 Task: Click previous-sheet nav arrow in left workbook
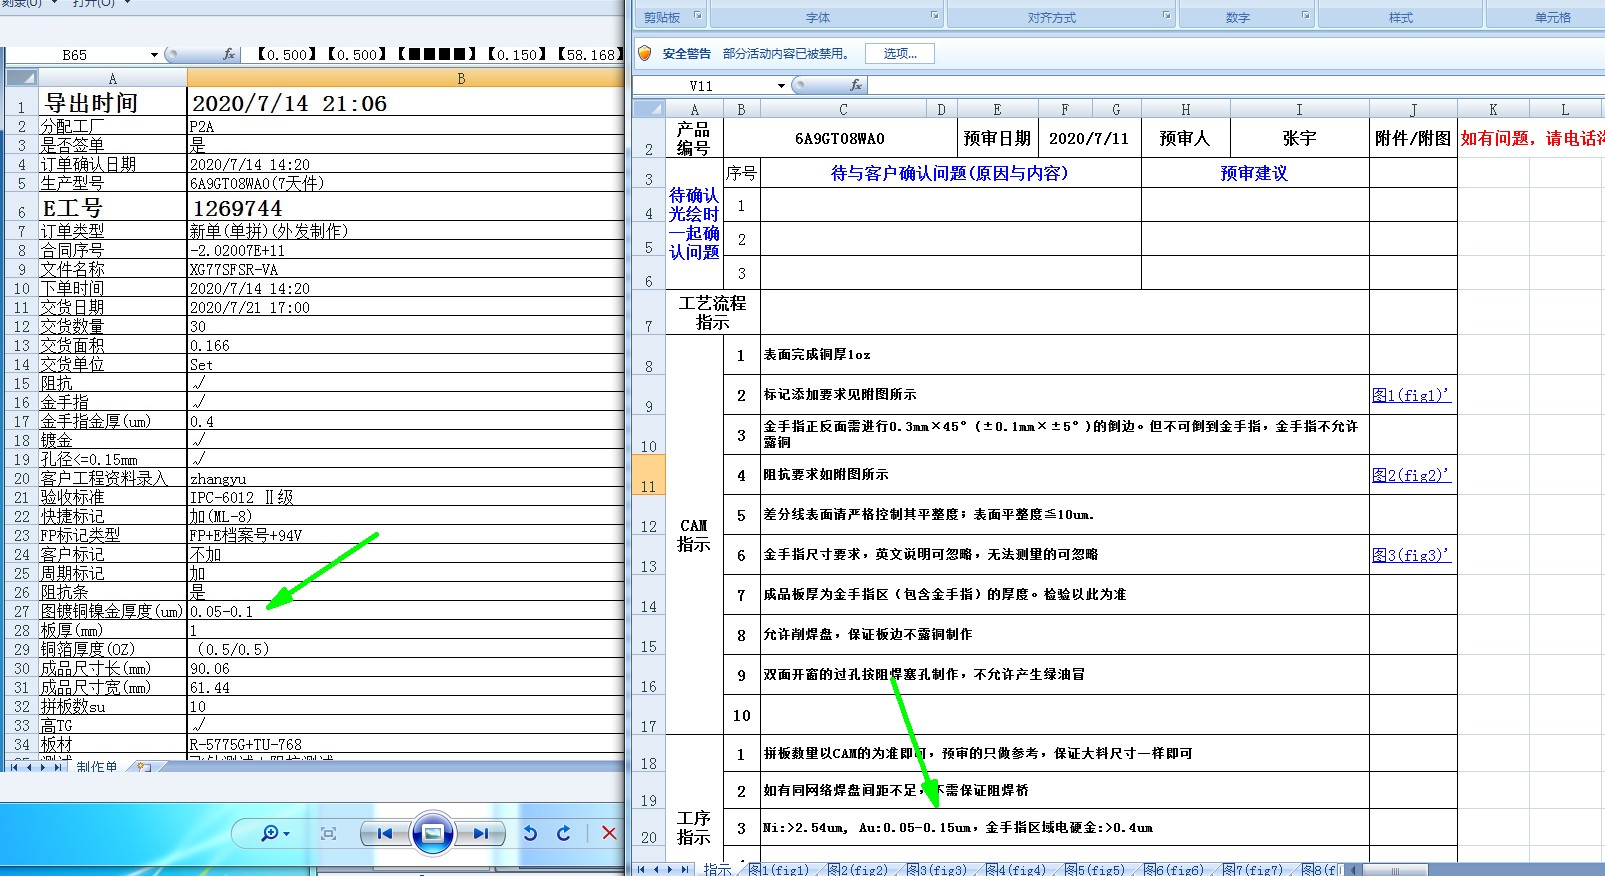tap(28, 767)
